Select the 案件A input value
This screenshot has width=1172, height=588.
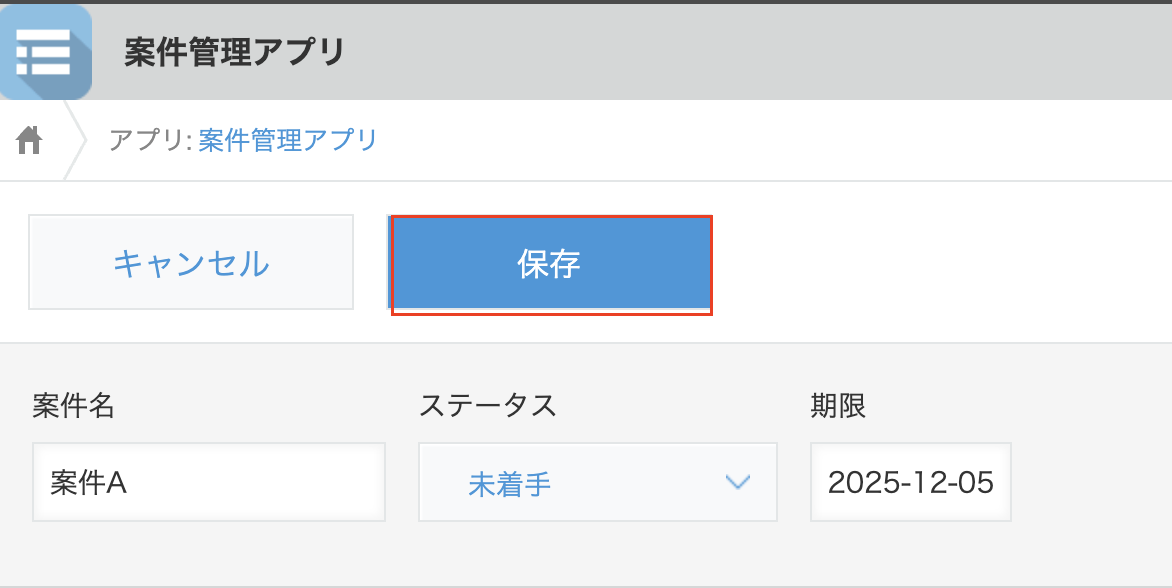click(80, 484)
